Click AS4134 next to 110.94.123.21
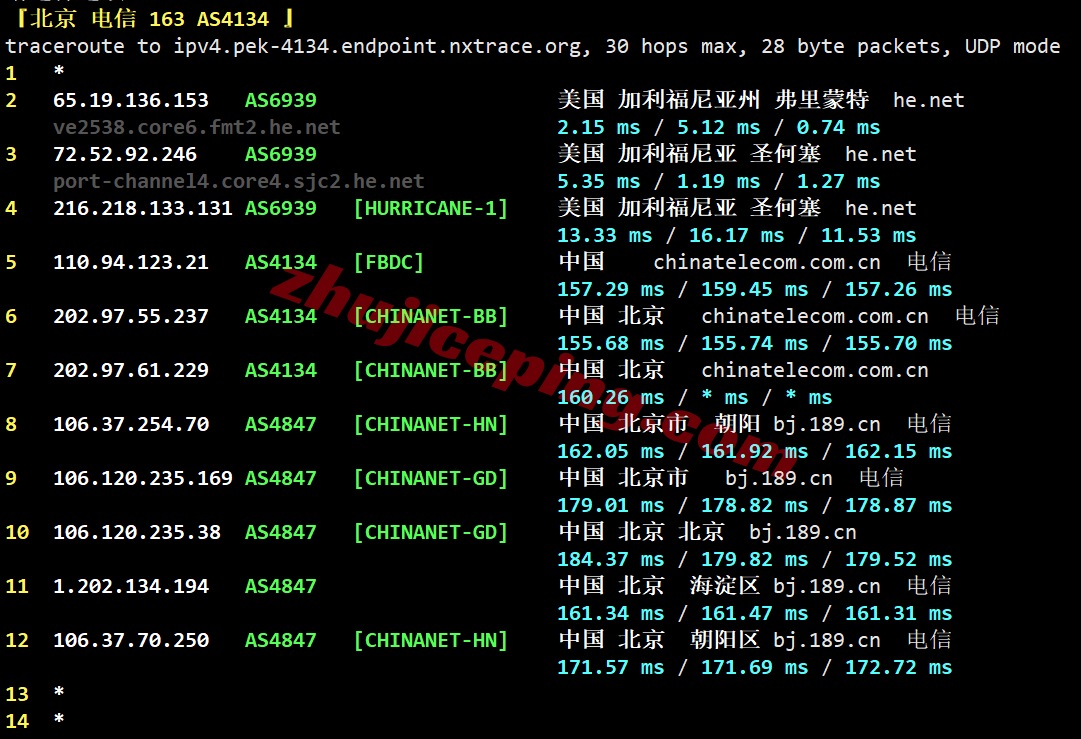The image size is (1081, 739). [x=281, y=263]
